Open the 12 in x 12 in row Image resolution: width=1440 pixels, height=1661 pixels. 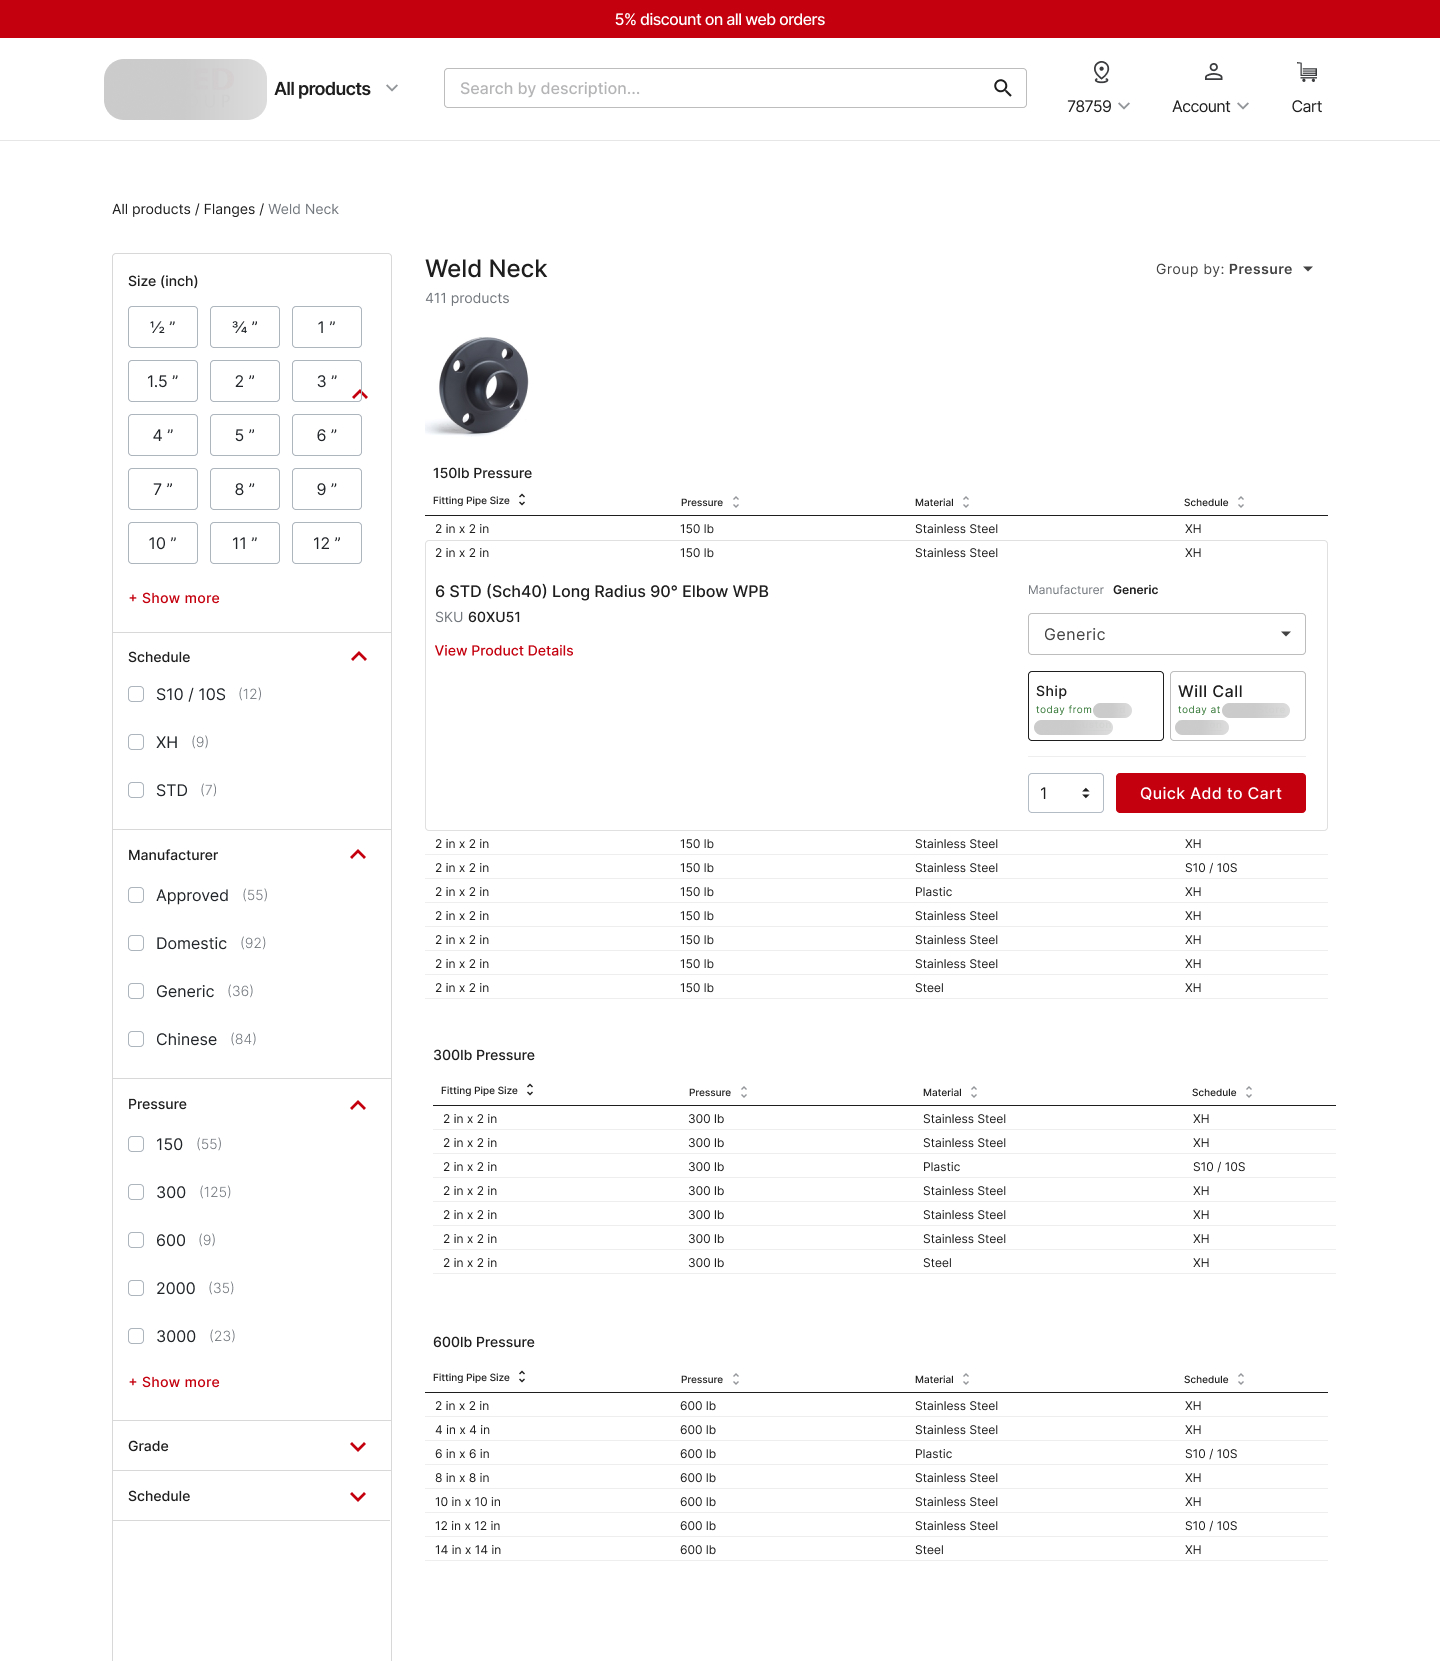876,1526
